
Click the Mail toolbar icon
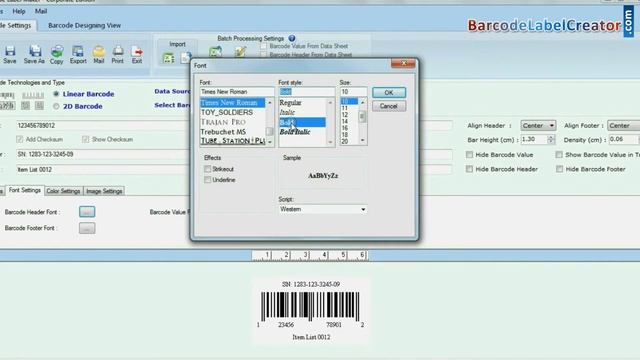coord(99,55)
